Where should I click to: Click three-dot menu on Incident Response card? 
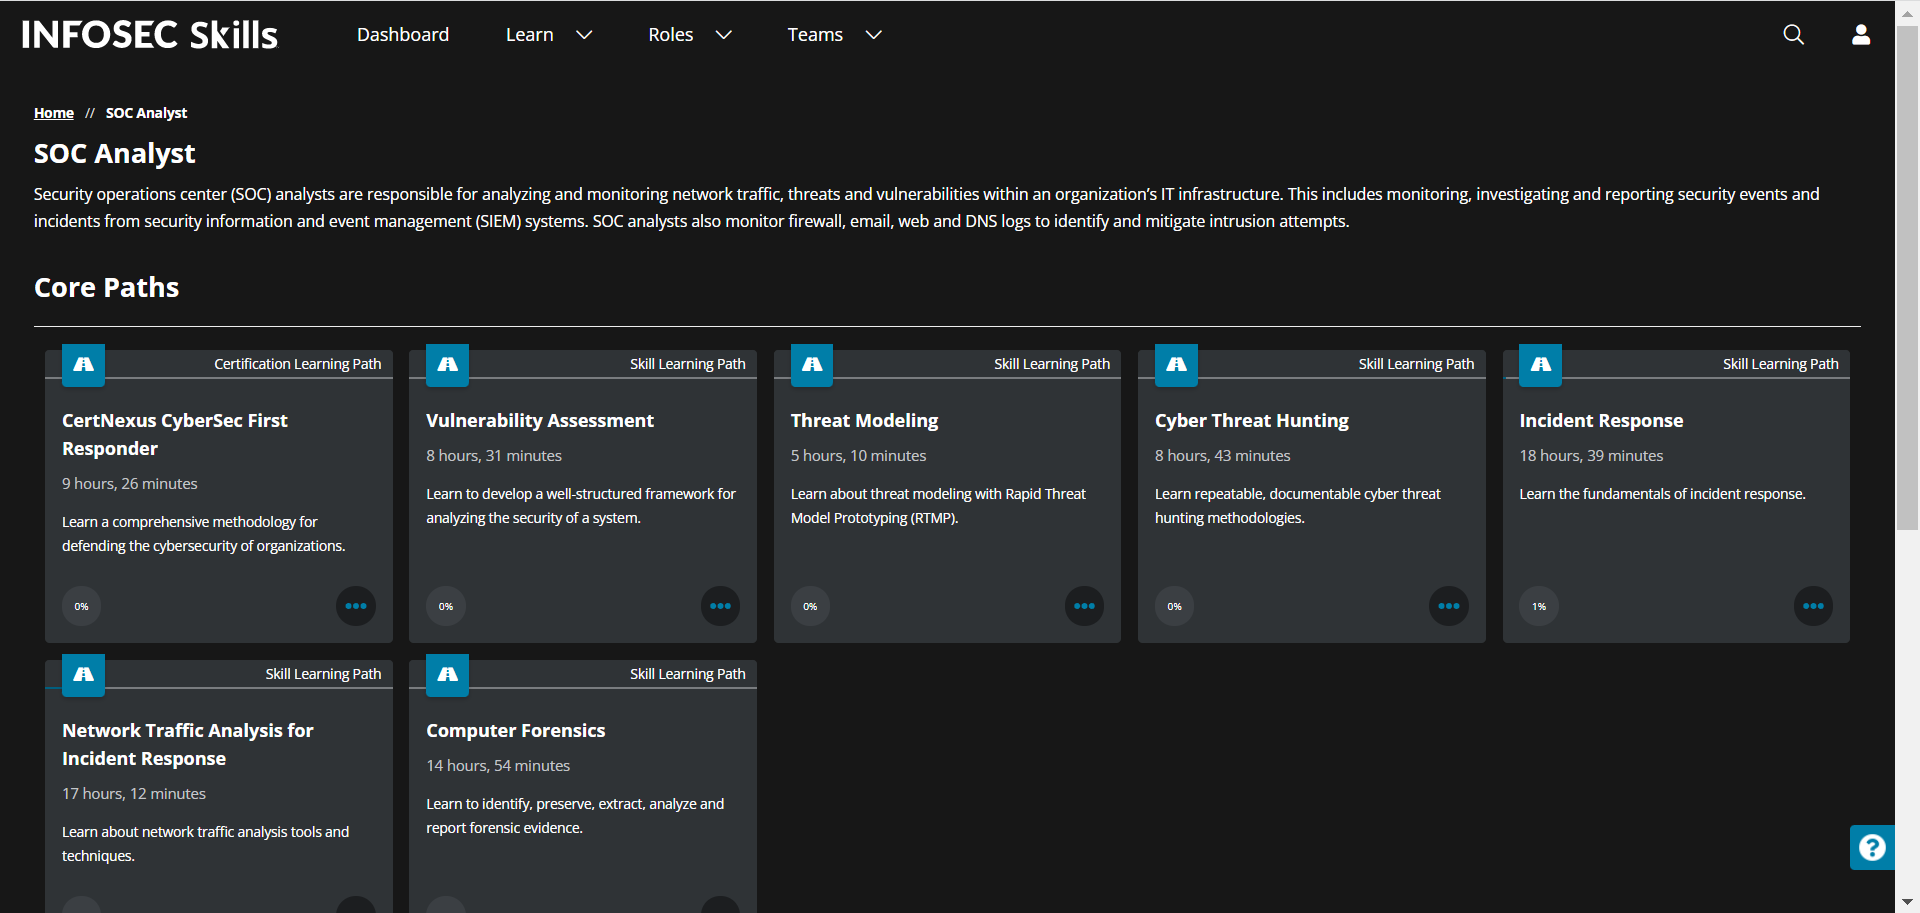1812,606
